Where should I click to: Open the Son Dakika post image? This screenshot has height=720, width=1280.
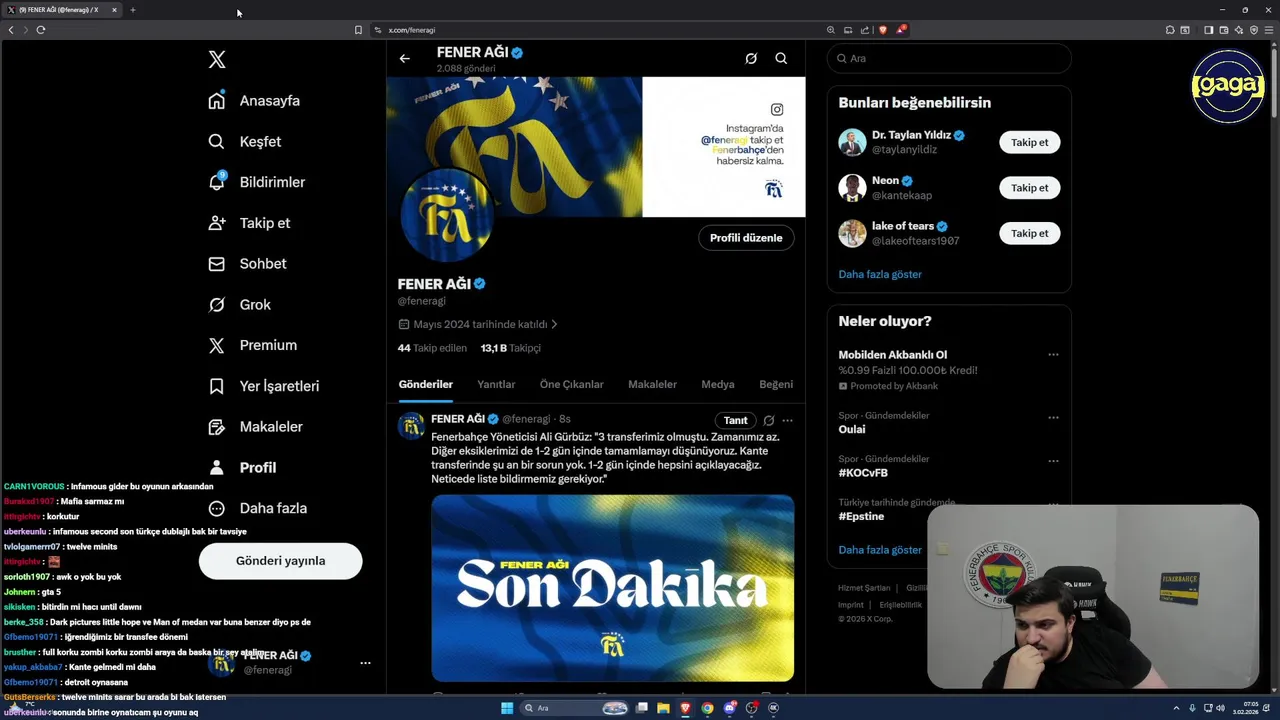(613, 588)
